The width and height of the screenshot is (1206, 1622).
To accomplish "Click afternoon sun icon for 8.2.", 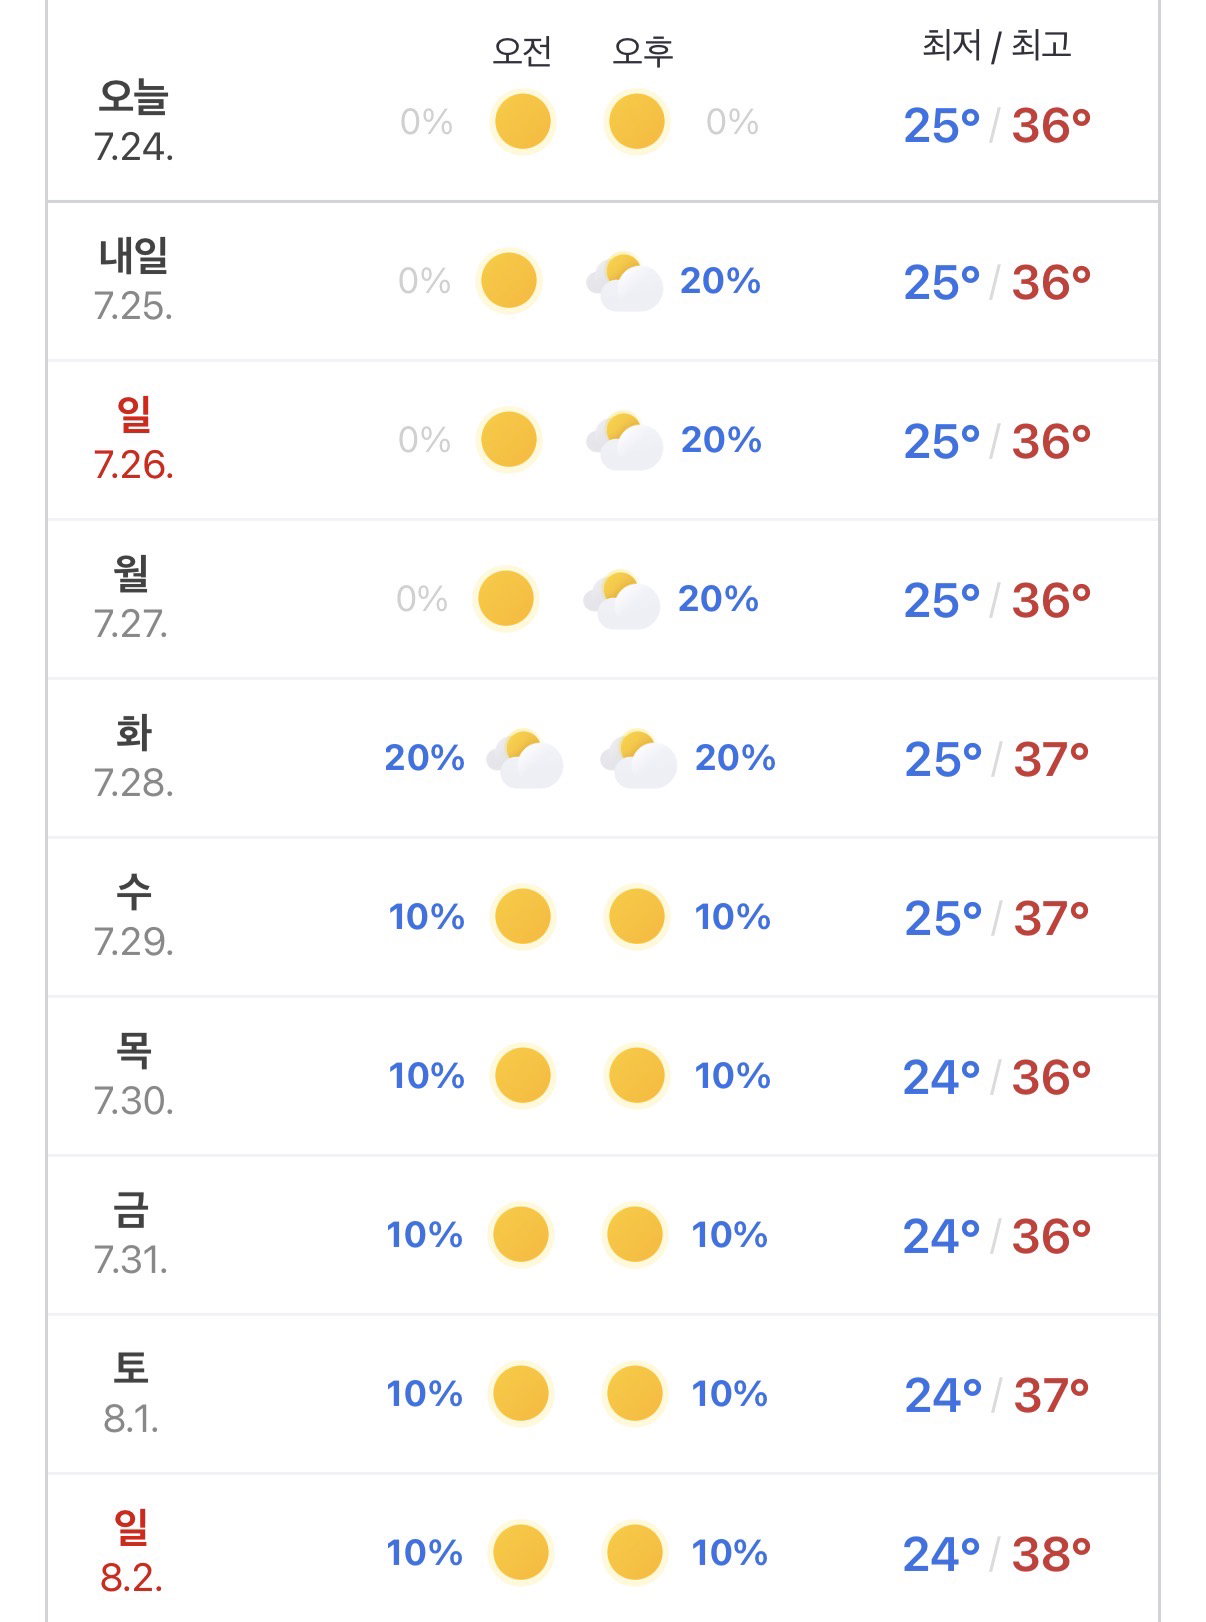I will 635,1552.
